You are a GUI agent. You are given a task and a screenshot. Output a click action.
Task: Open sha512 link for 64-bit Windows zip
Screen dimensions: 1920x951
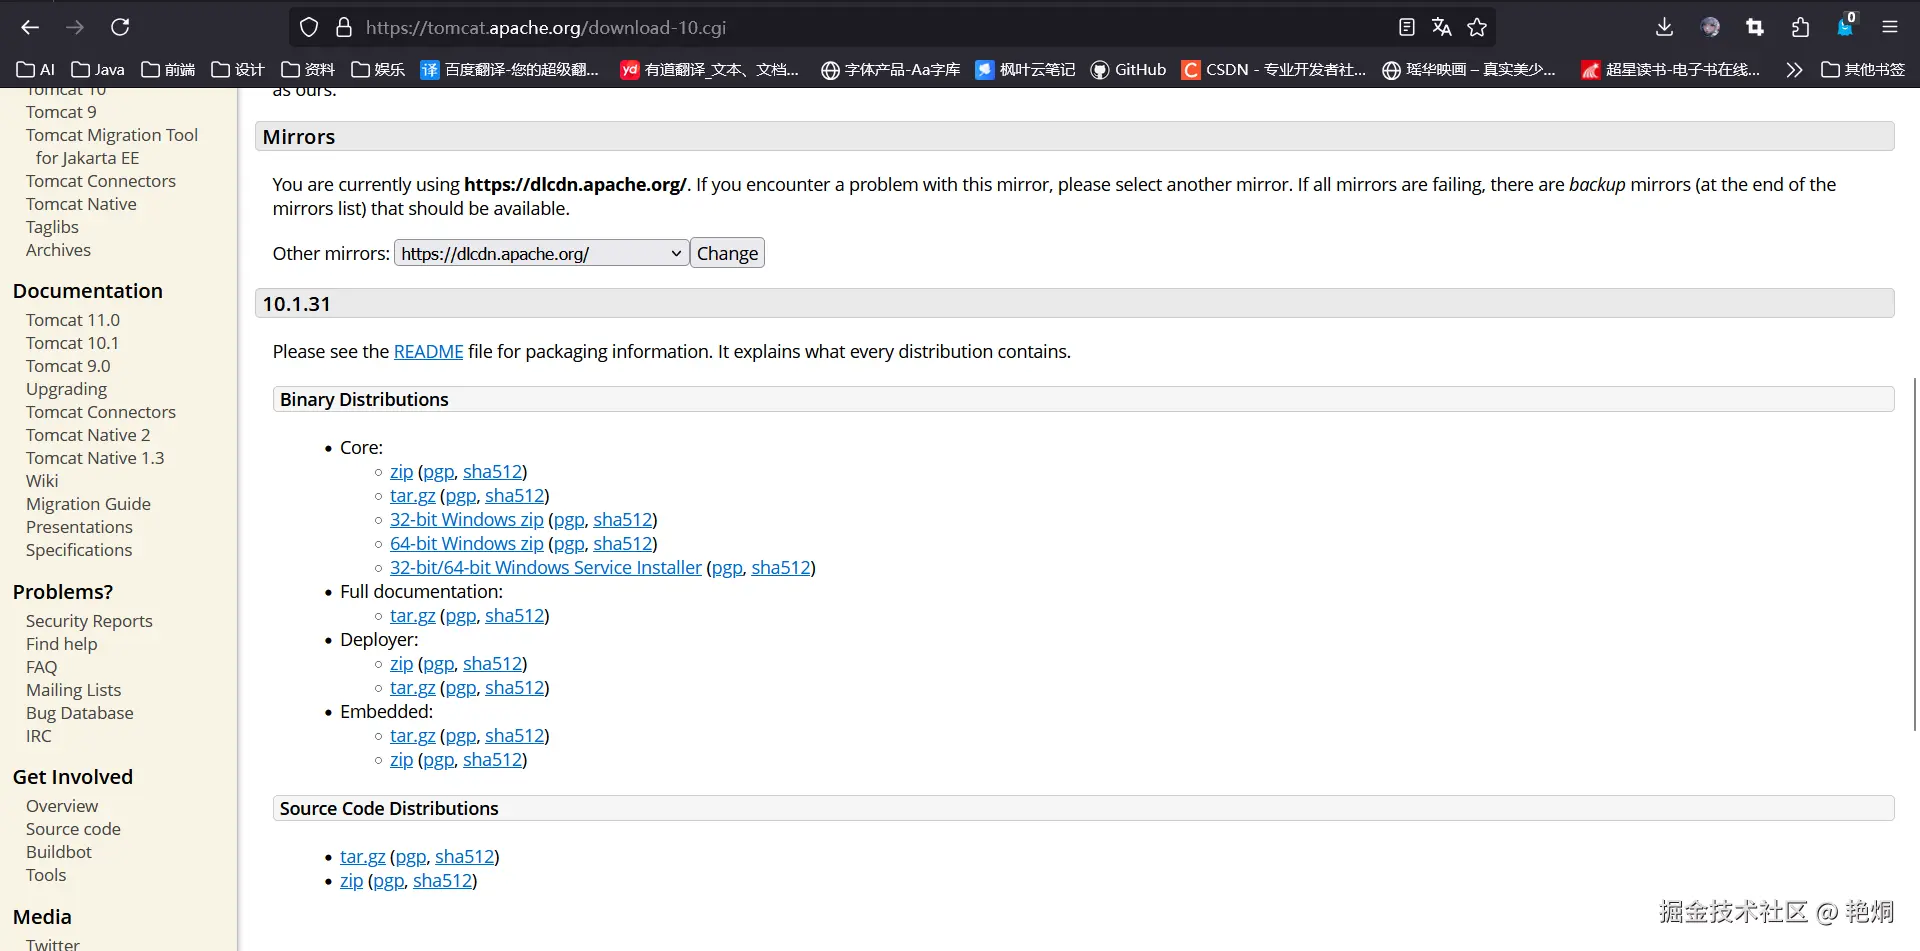622,543
